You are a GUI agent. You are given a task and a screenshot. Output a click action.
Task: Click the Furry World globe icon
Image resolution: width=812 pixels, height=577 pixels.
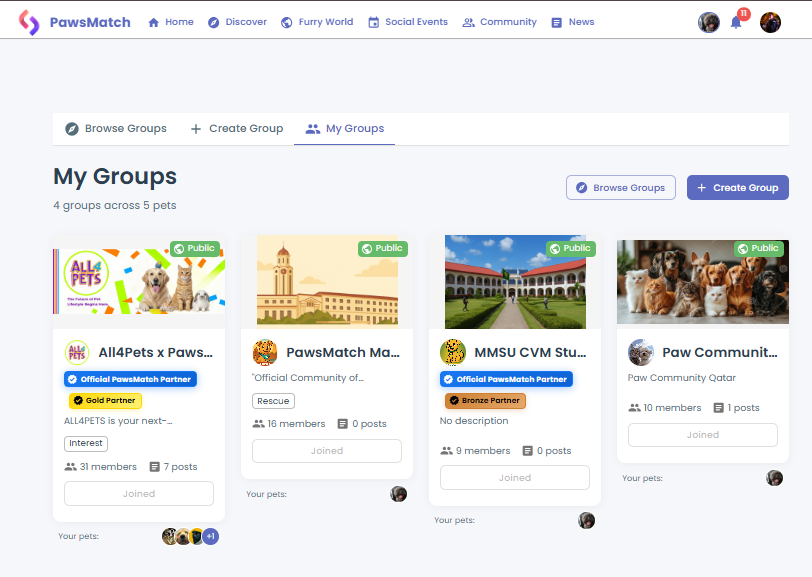pos(285,21)
